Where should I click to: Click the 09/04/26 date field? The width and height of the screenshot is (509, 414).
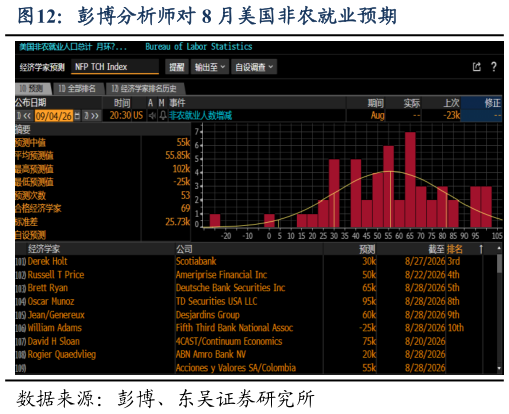(53, 116)
